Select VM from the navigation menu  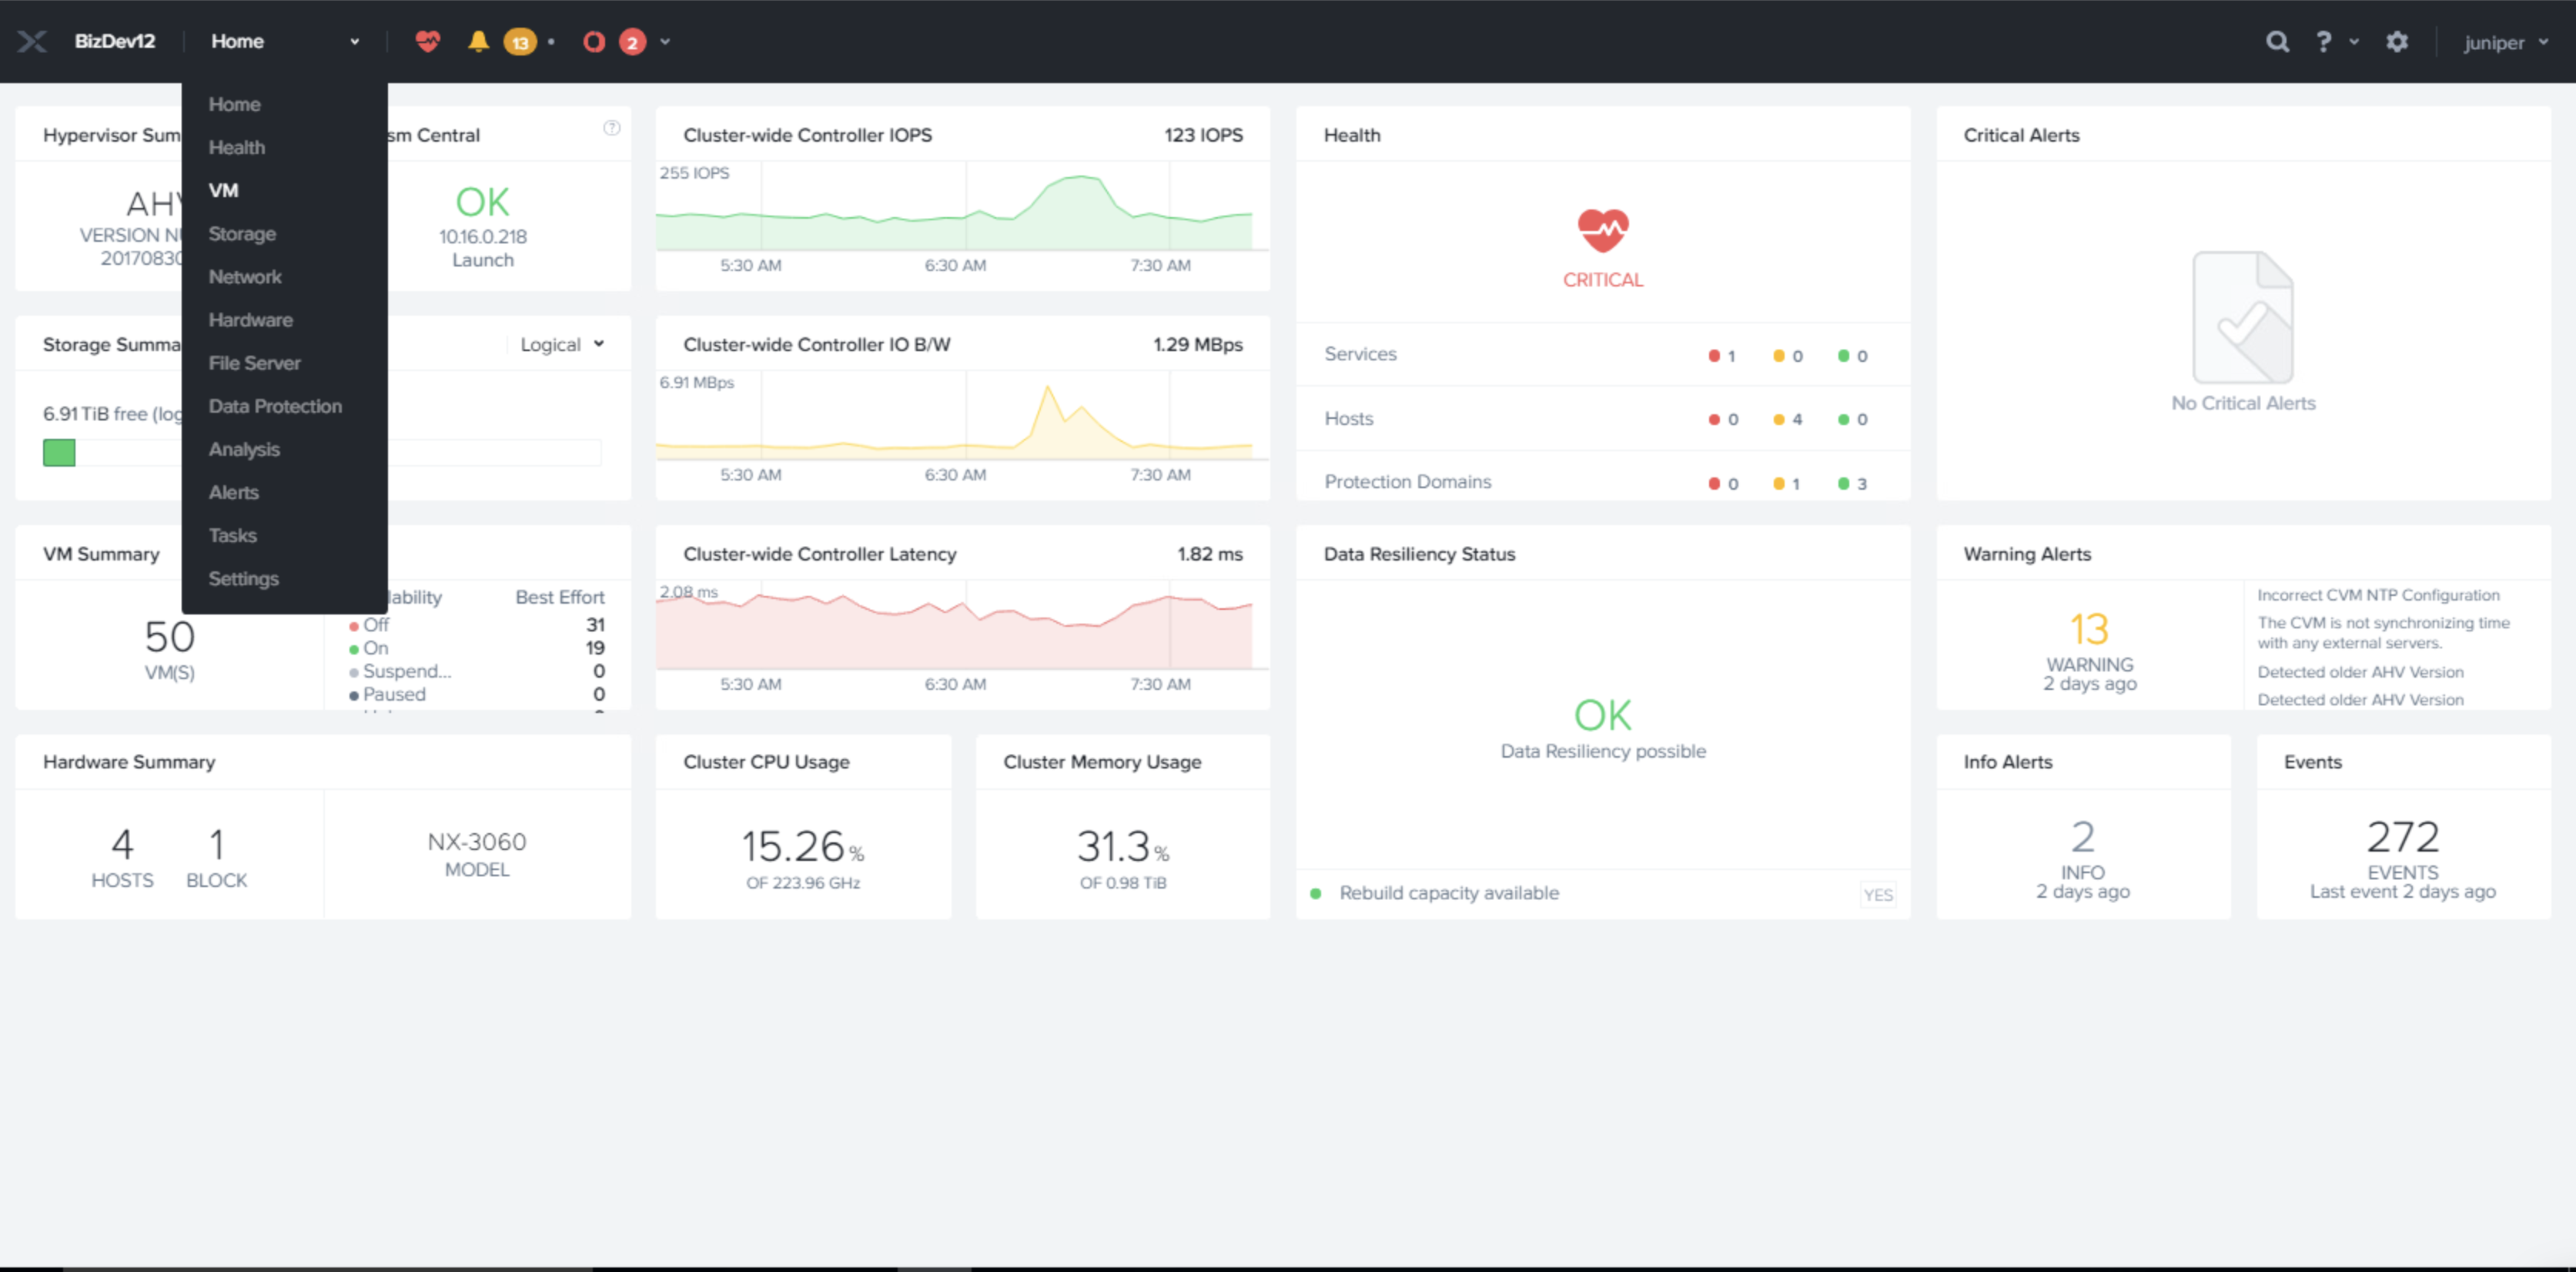(x=223, y=190)
